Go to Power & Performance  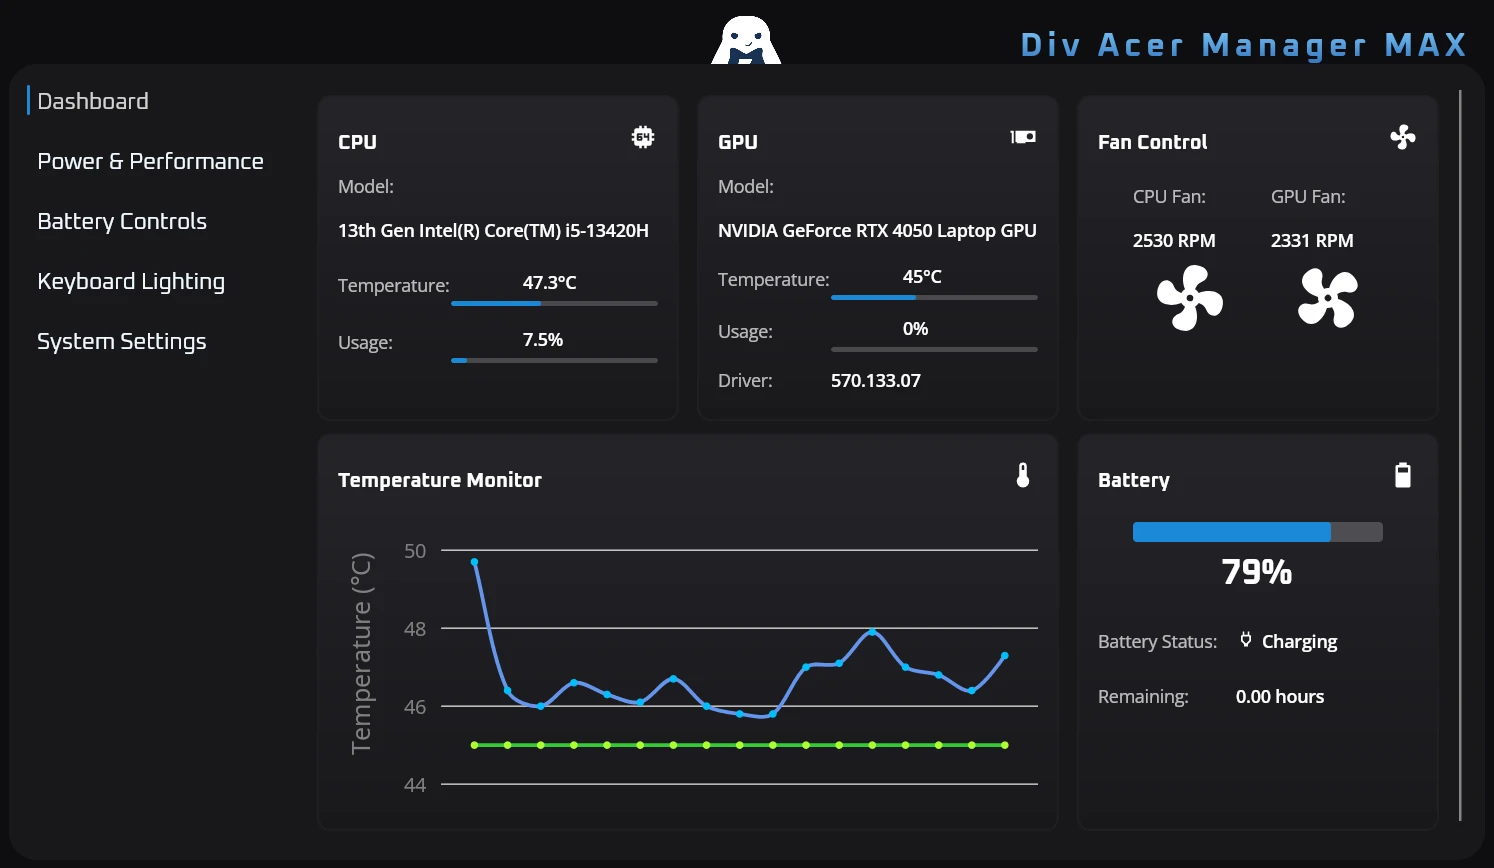150,161
